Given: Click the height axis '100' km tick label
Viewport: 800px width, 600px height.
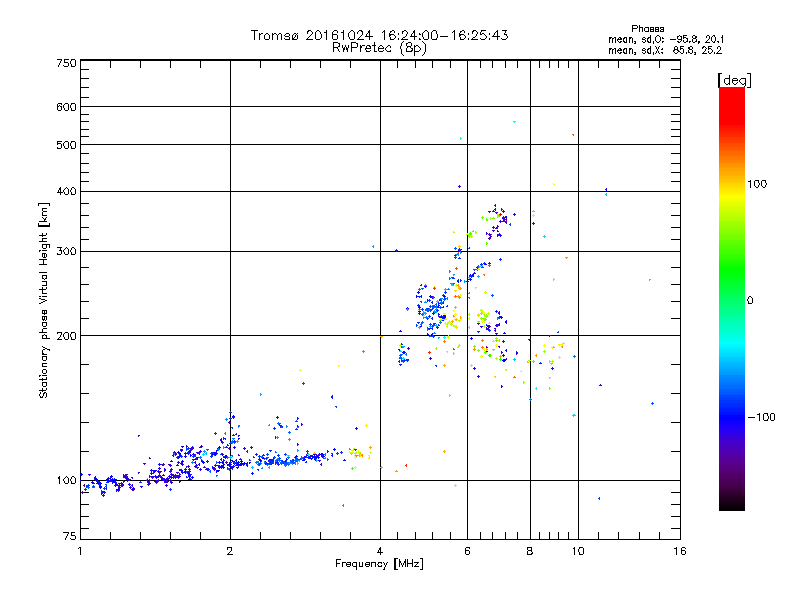Looking at the screenshot, I should [66, 480].
